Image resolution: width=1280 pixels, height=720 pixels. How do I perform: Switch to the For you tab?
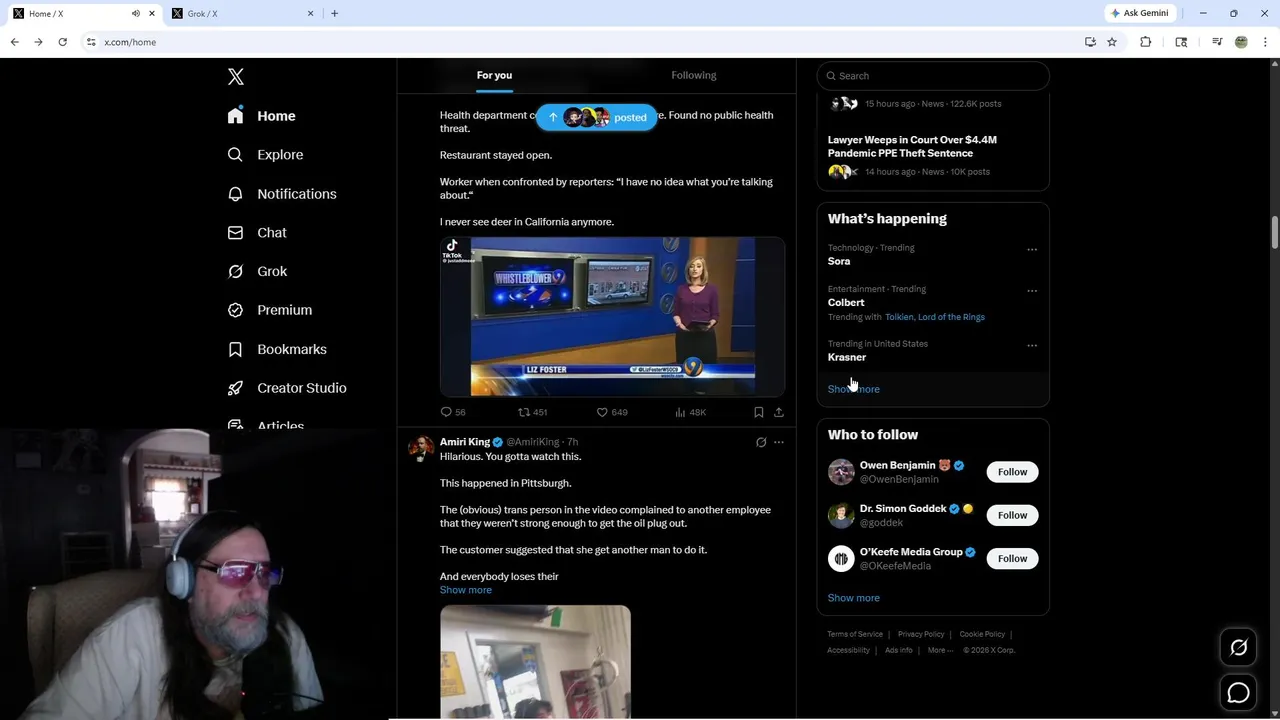tap(494, 75)
